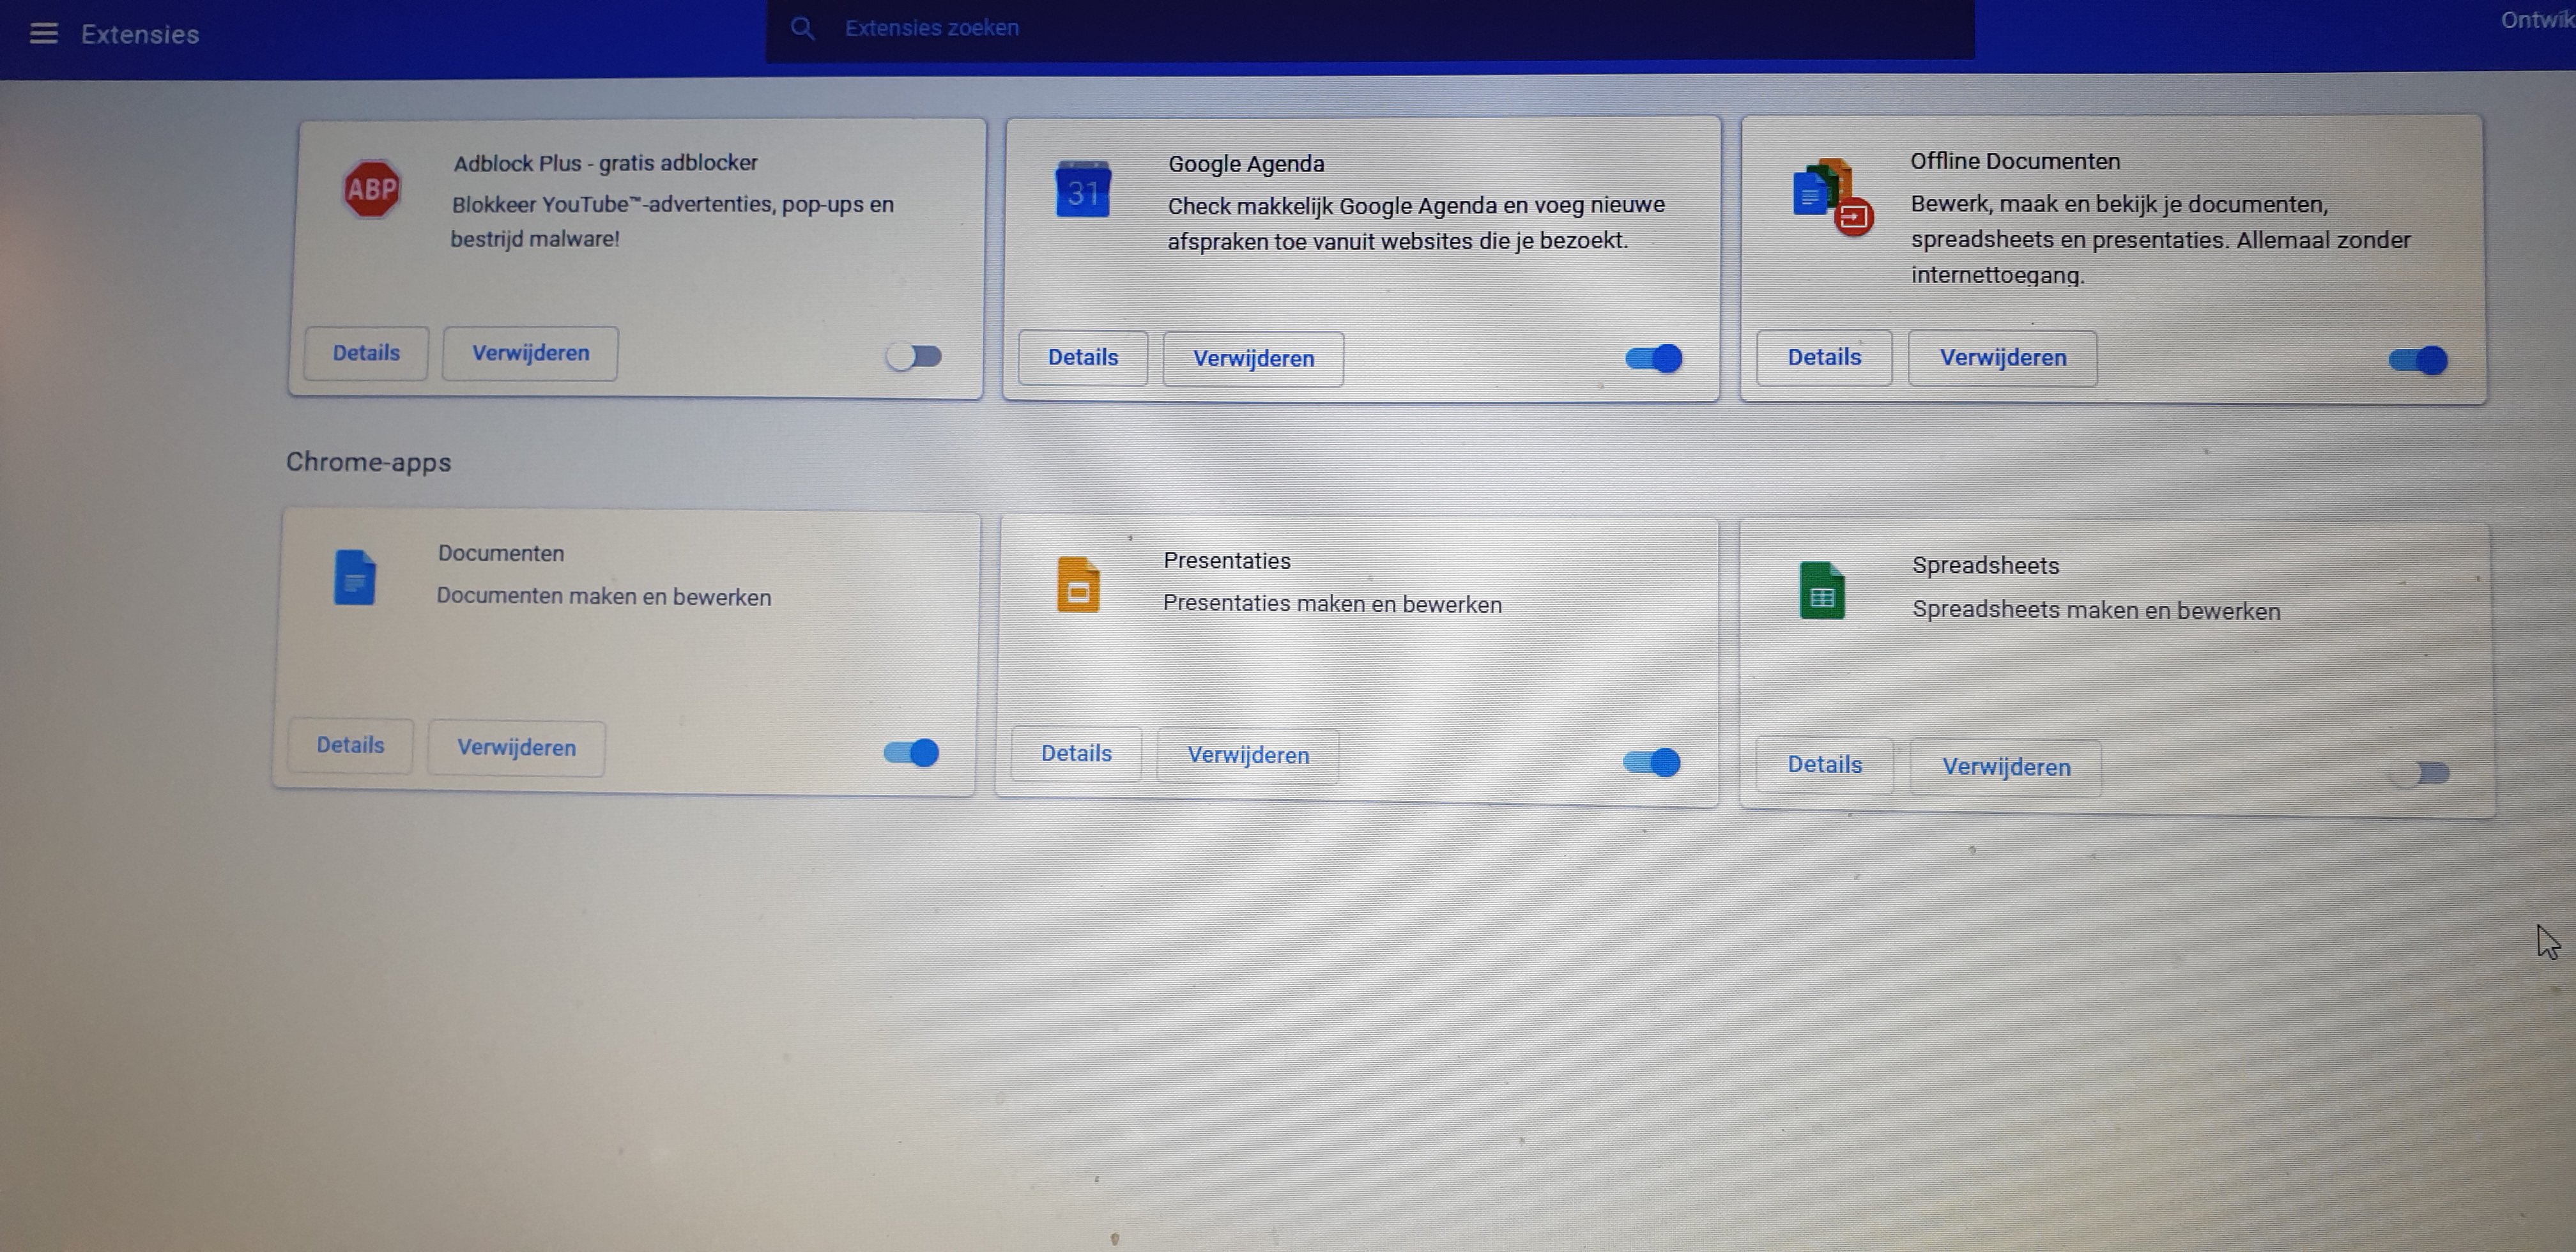This screenshot has width=2576, height=1252.
Task: Click the Google Agenda title text
Action: coord(1246,164)
